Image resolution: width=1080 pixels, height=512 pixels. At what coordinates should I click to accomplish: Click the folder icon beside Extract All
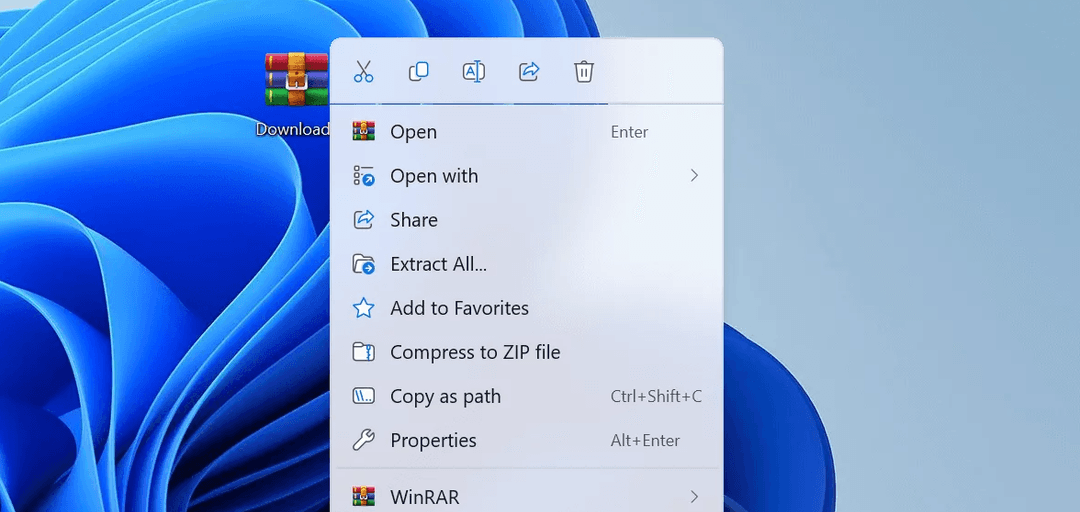pos(364,264)
